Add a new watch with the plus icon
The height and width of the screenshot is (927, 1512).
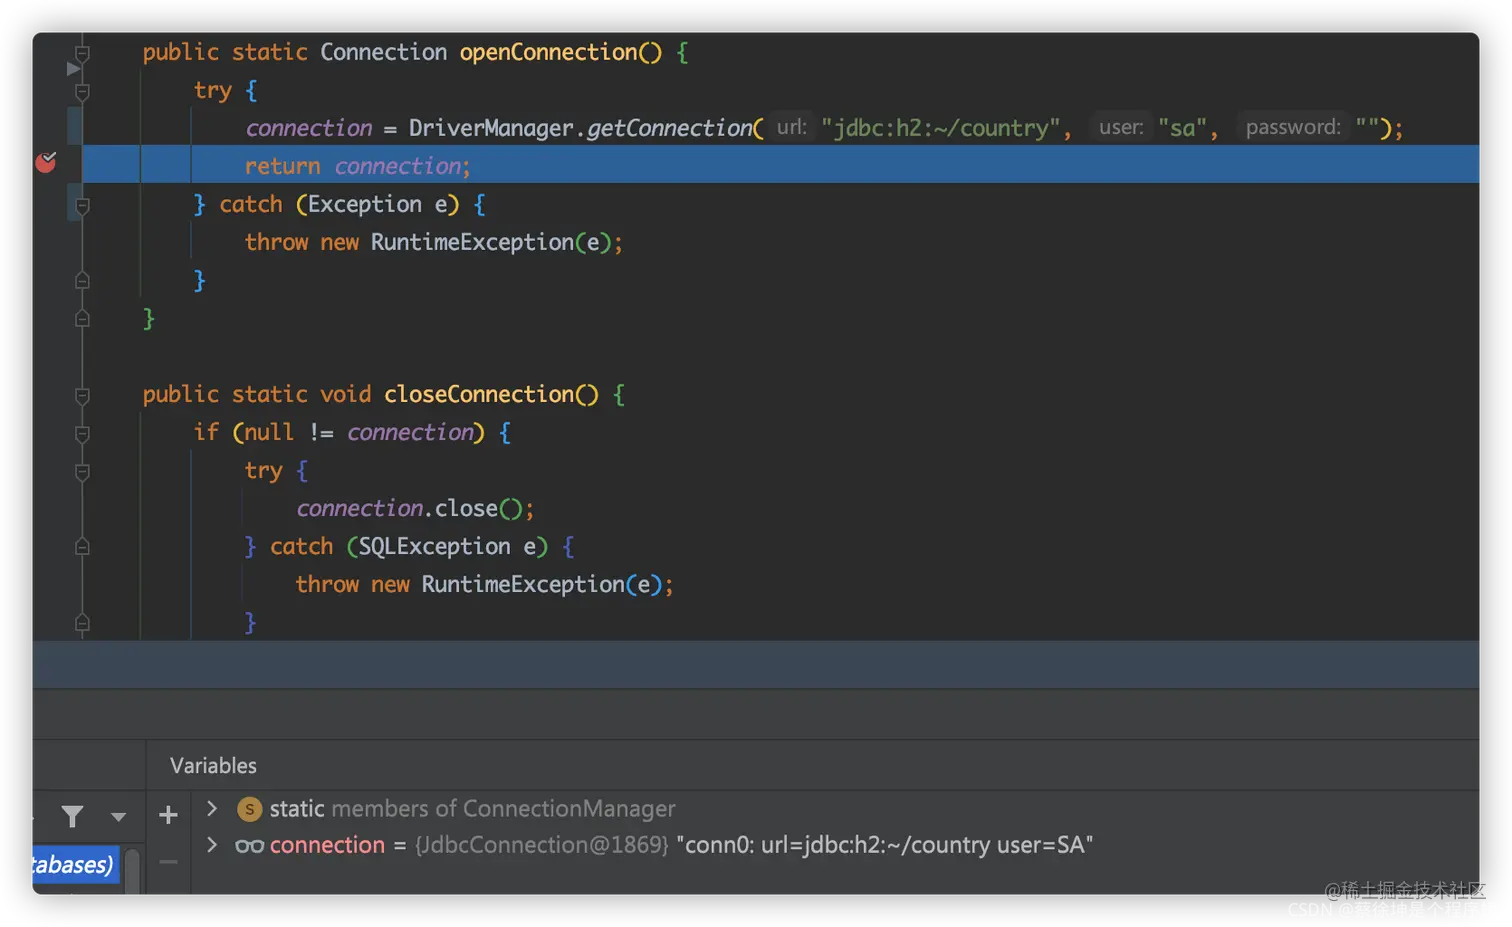[168, 815]
